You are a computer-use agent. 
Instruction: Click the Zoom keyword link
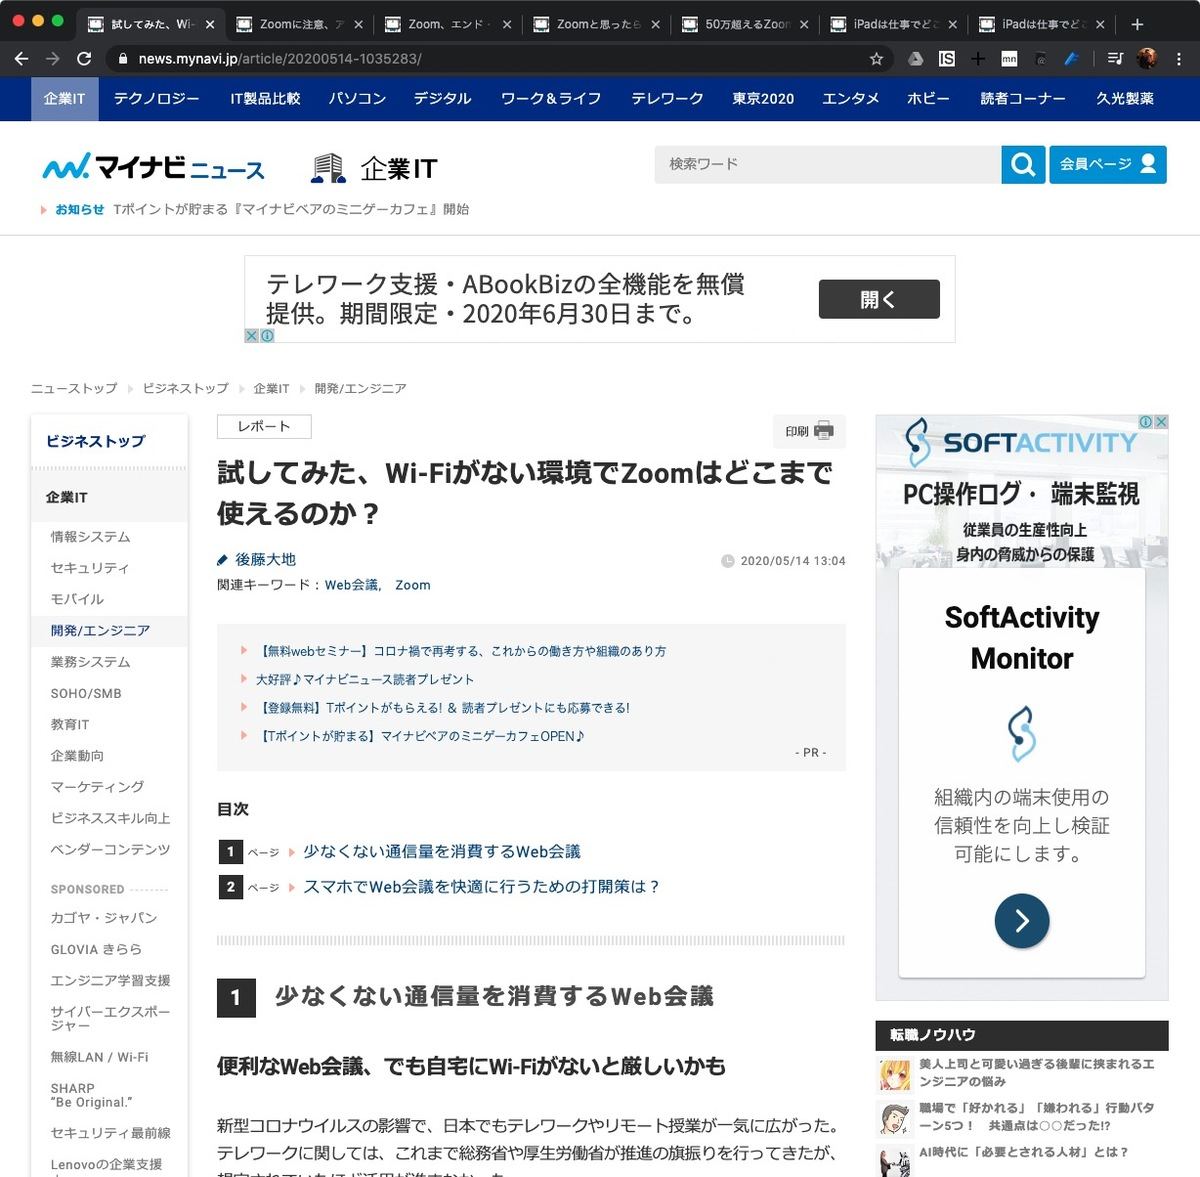(412, 585)
